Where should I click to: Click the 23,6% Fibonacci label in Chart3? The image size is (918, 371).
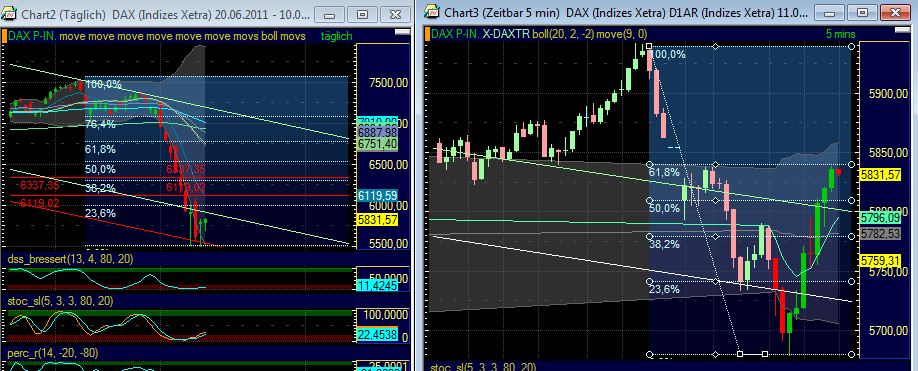664,289
